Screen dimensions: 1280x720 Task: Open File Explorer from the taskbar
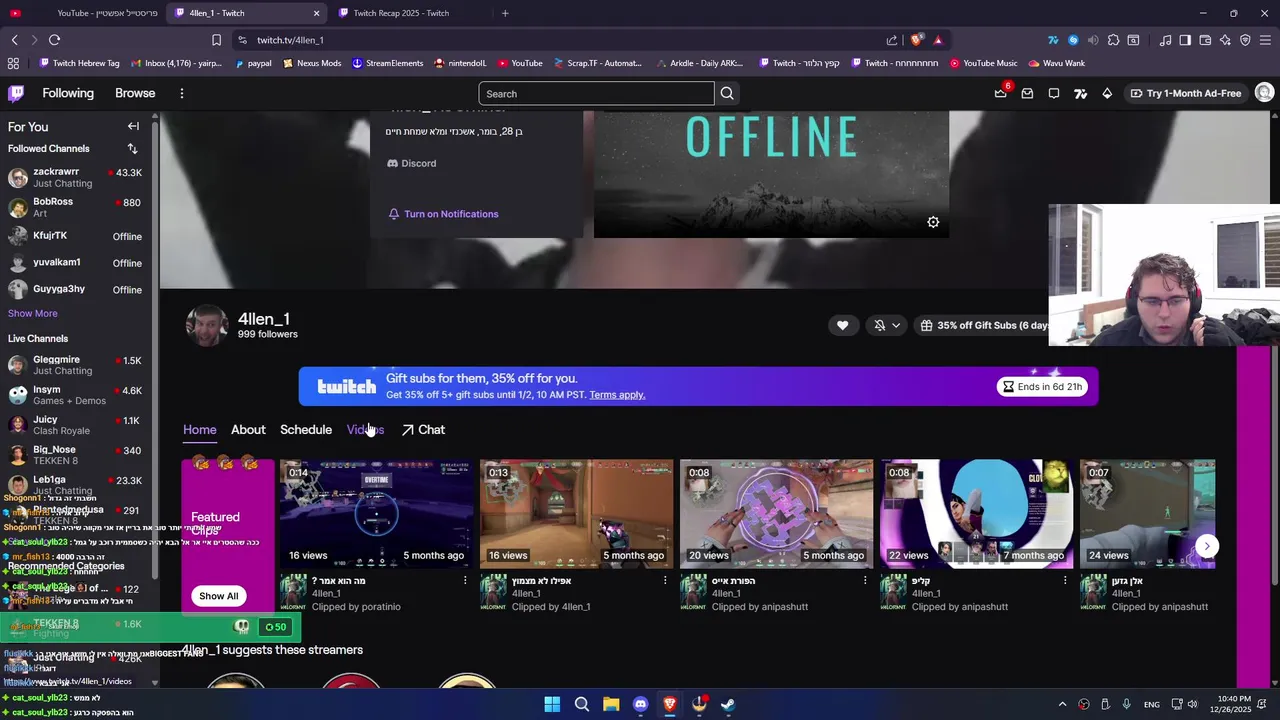611,704
